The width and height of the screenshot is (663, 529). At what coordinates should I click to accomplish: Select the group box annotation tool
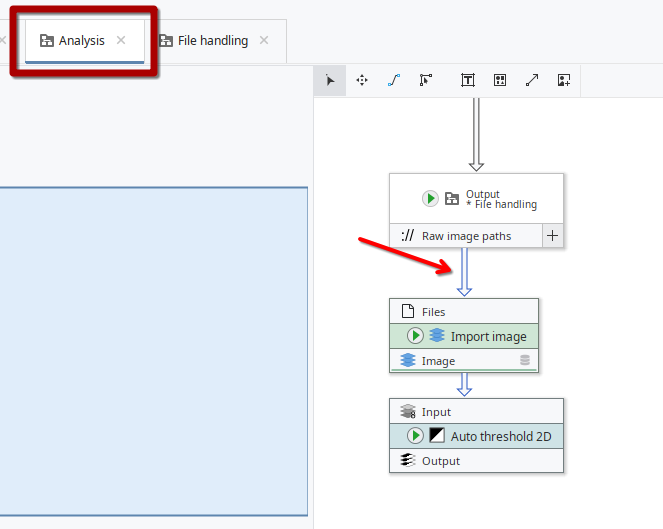click(x=500, y=80)
